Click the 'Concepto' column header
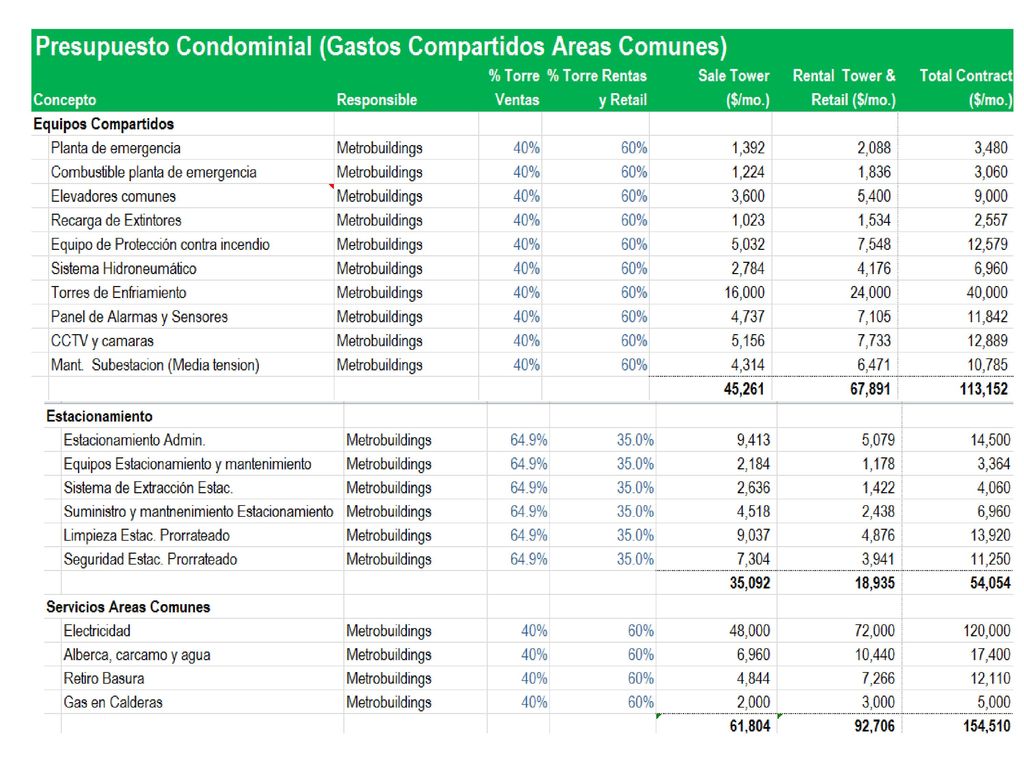This screenshot has height=768, width=1024. click(x=65, y=100)
